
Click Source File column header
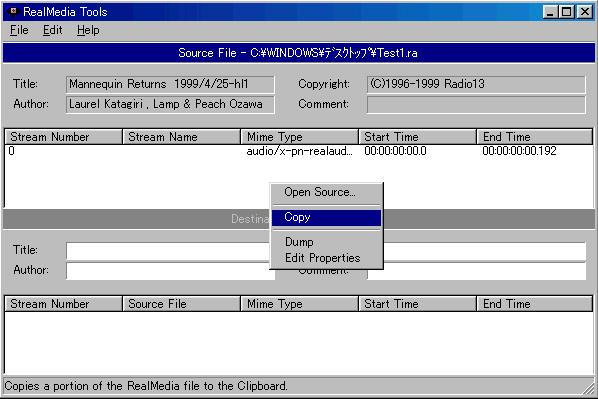point(182,304)
